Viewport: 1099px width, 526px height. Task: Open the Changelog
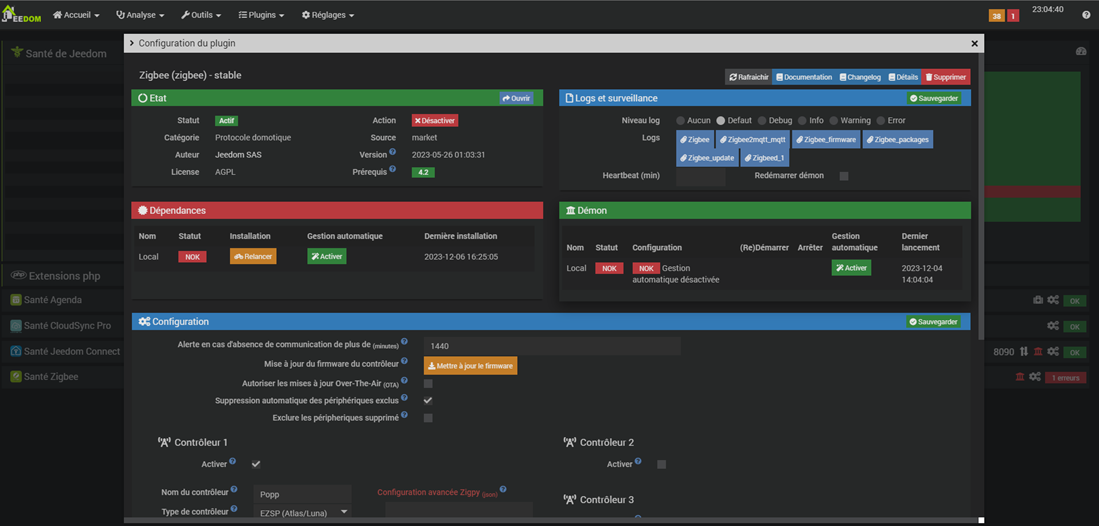tap(860, 77)
